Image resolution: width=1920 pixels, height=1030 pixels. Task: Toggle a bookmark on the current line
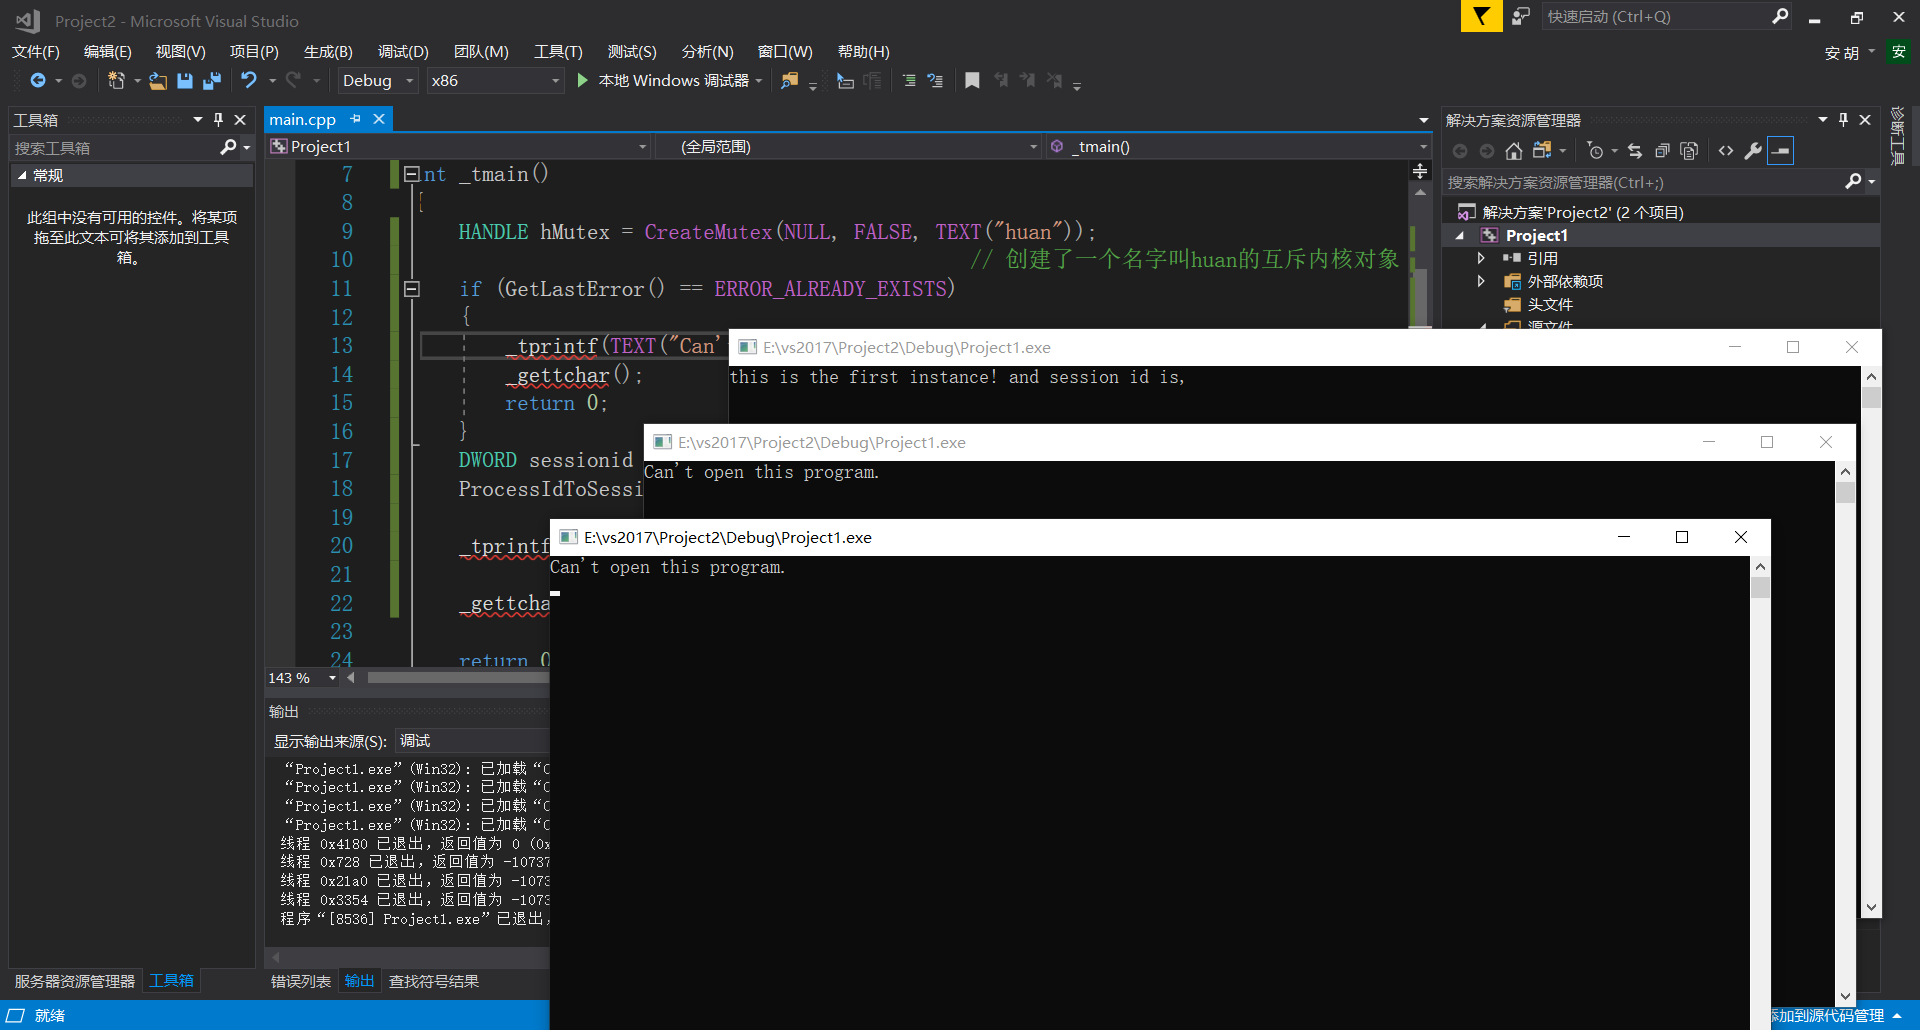pos(971,81)
